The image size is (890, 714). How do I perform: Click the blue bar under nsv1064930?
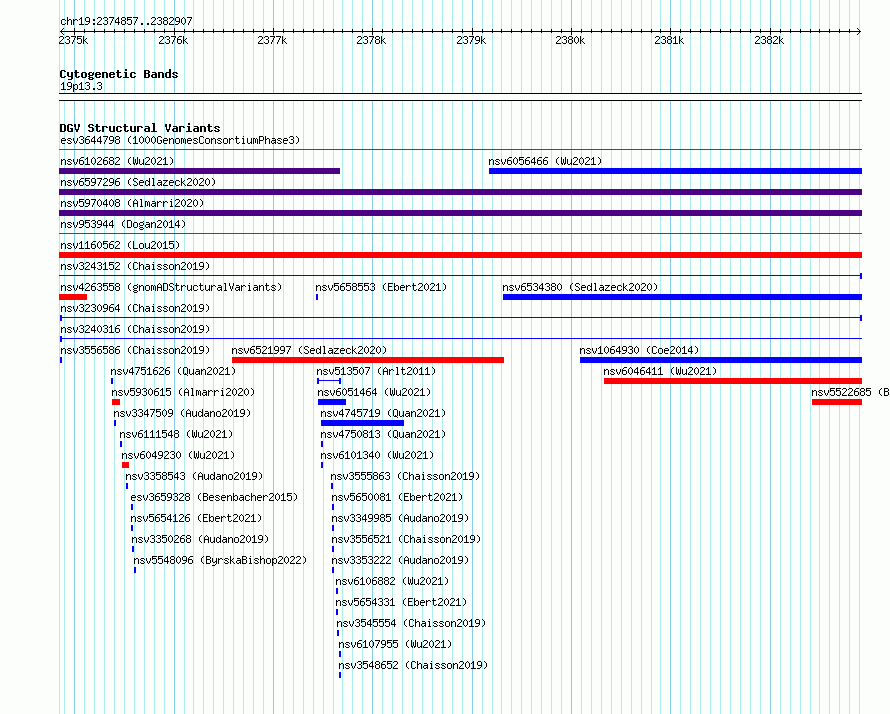721,360
